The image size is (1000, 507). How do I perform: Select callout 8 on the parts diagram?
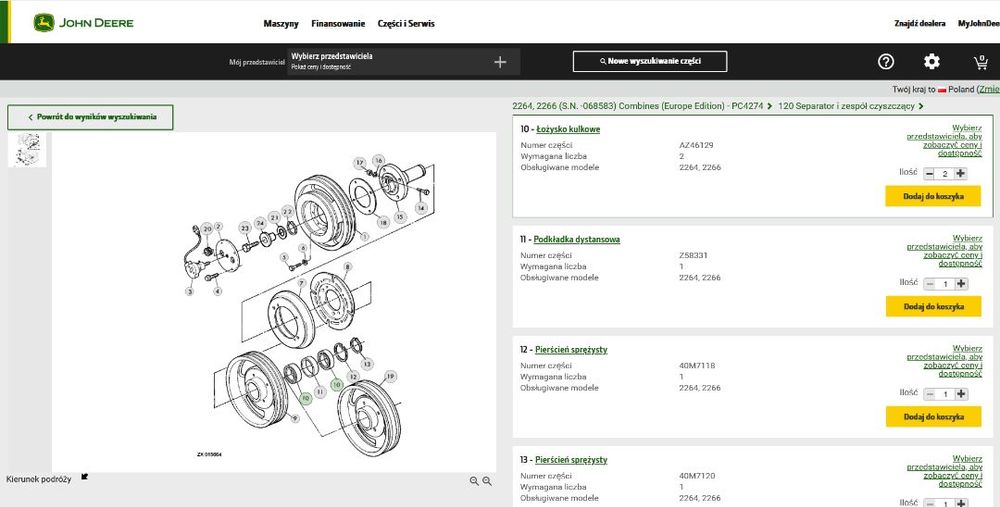click(348, 267)
